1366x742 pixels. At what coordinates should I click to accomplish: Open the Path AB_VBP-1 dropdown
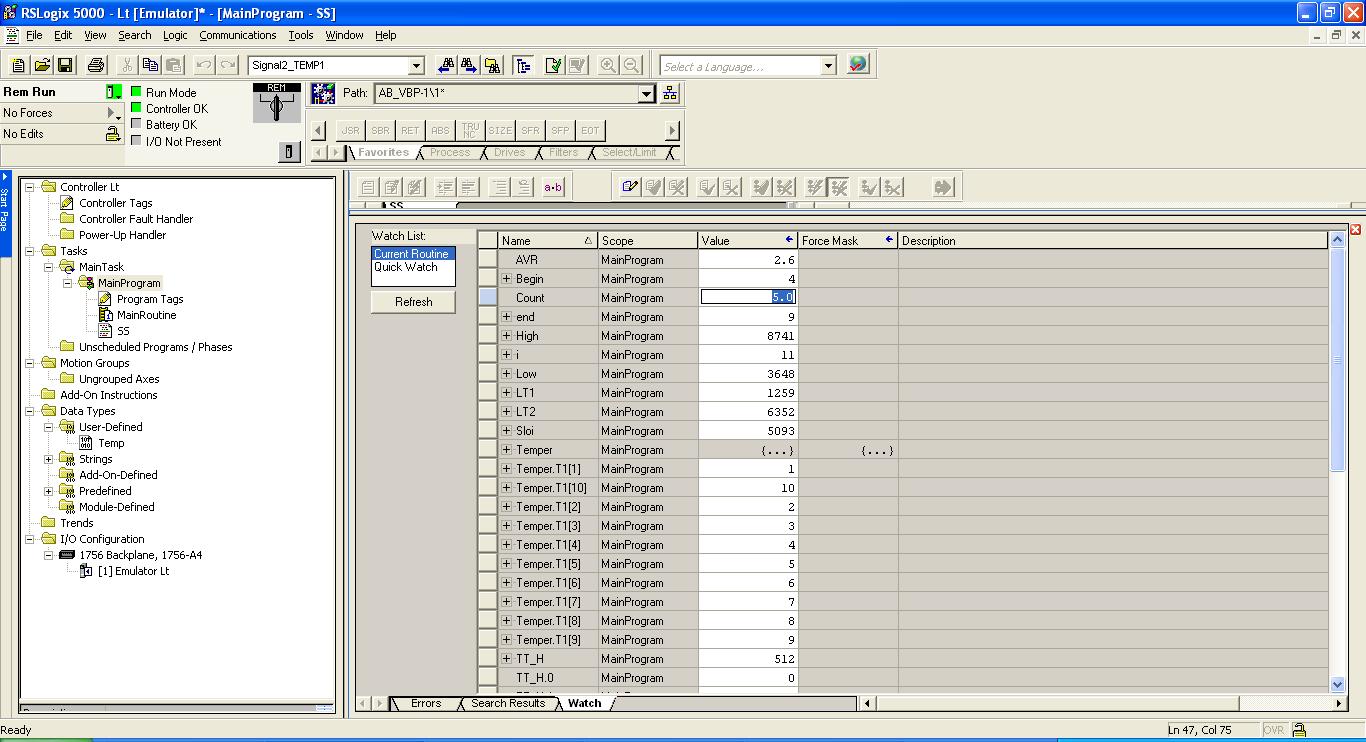tap(647, 93)
